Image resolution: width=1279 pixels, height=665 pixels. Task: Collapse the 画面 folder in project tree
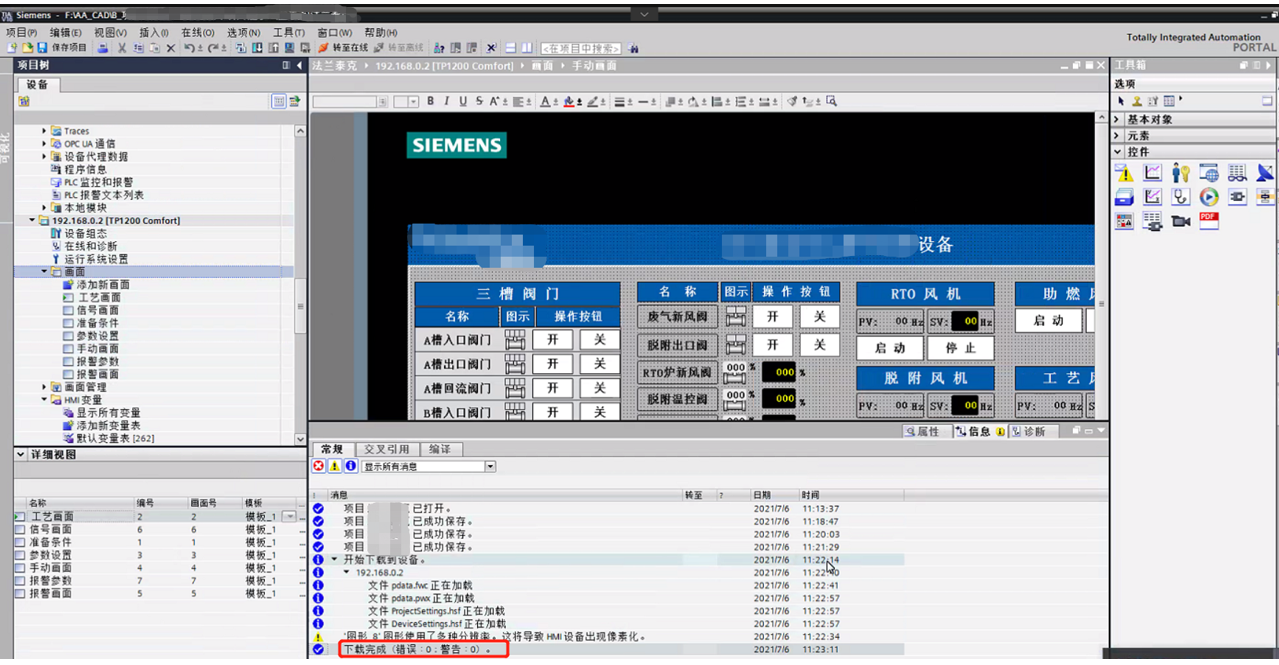[44, 271]
